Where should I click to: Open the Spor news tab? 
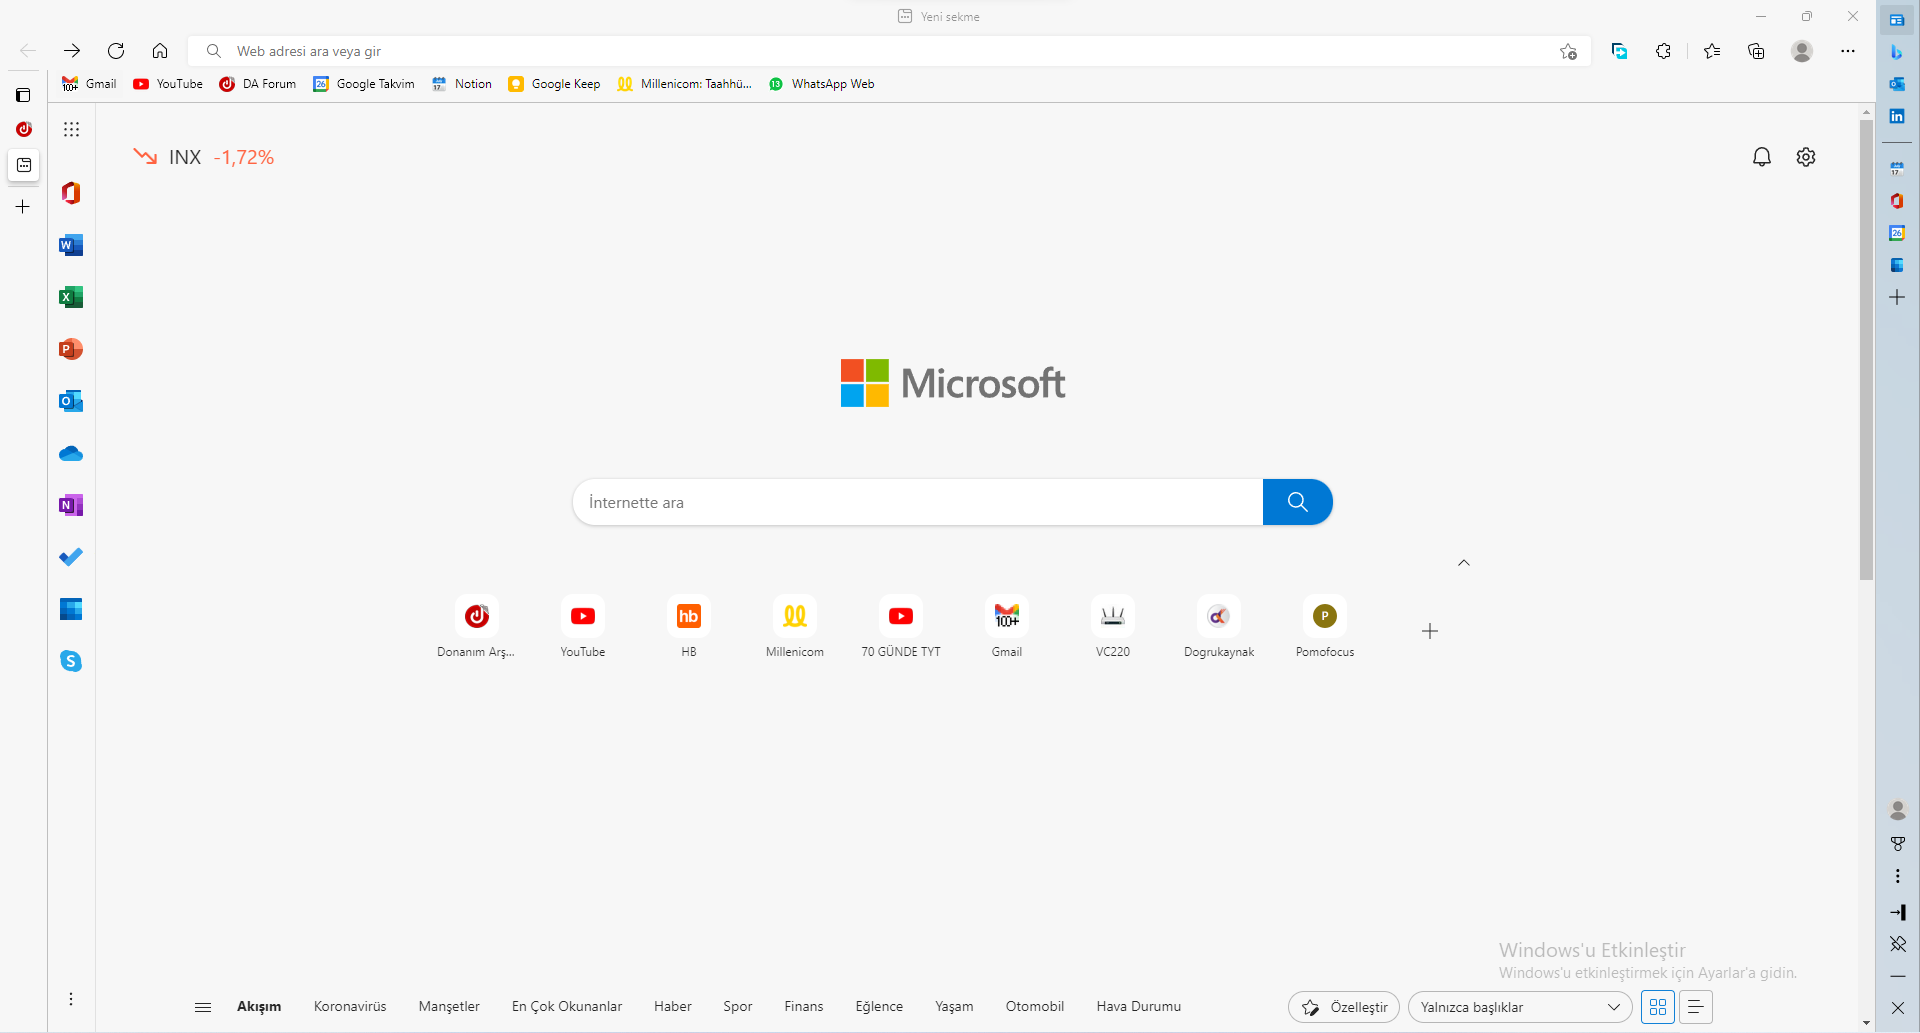(738, 1007)
